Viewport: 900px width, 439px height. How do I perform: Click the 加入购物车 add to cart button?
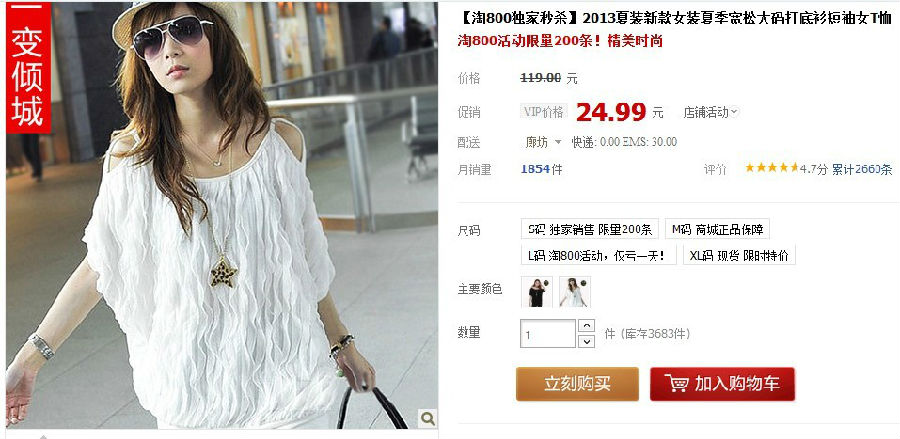coord(722,384)
